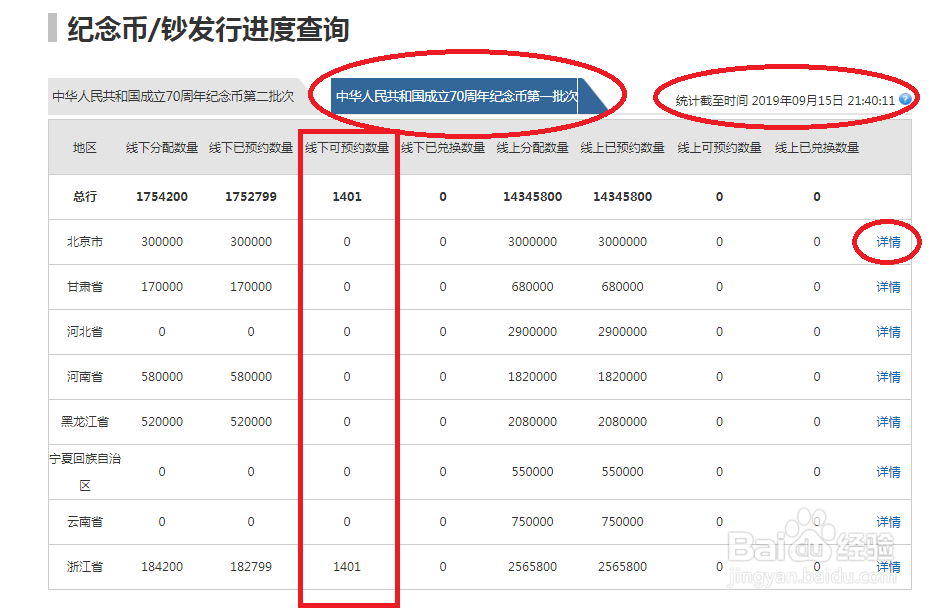This screenshot has width=948, height=609.
Task: Open 详情 link for 黑龙江省
Action: 888,422
